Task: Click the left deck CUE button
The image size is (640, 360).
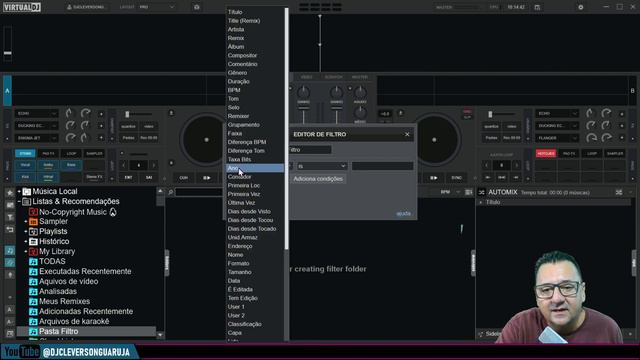Action: point(184,178)
